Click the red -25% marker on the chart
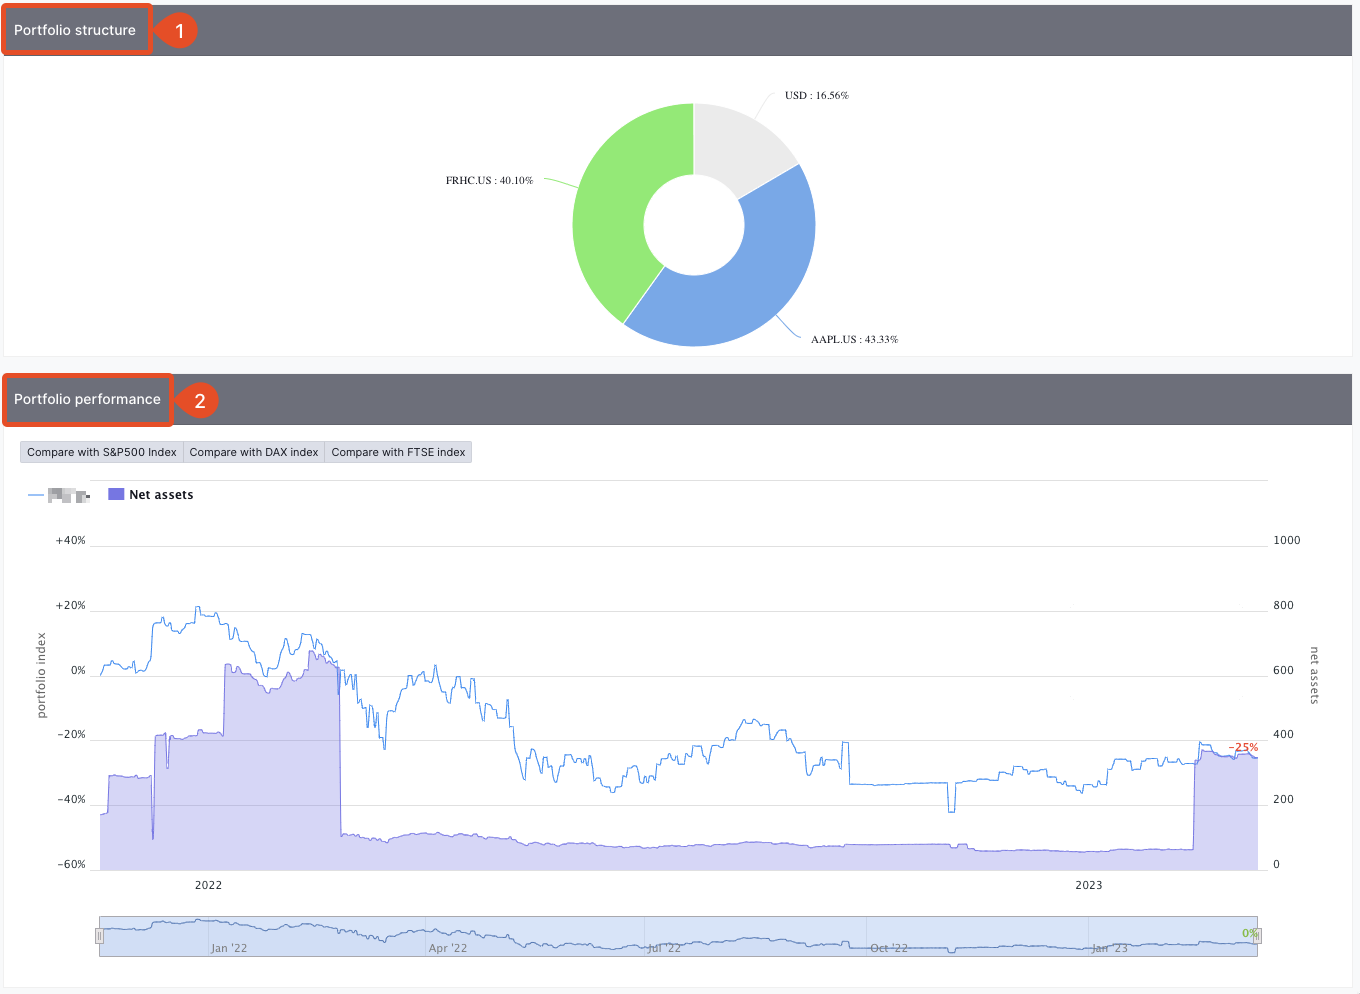This screenshot has height=994, width=1360. point(1243,746)
